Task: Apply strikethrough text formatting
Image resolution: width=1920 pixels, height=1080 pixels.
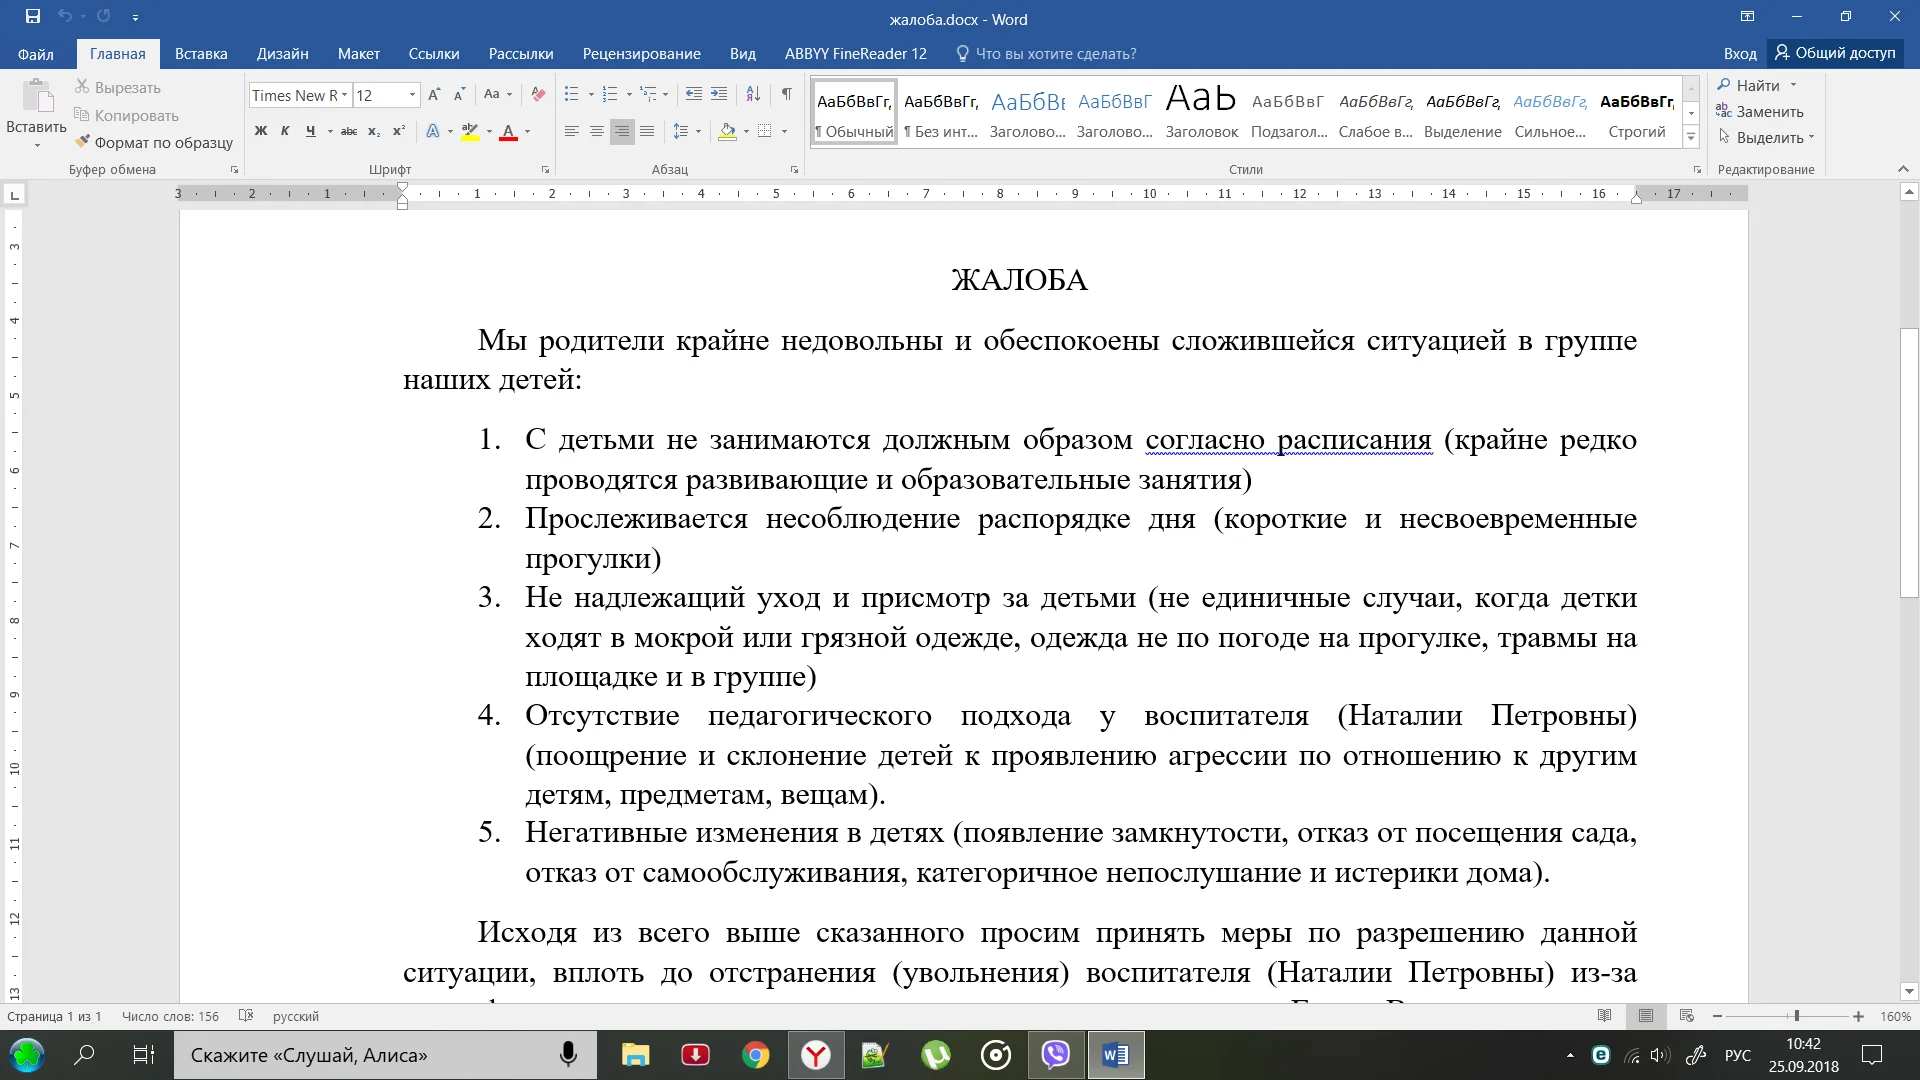Action: pyautogui.click(x=348, y=131)
